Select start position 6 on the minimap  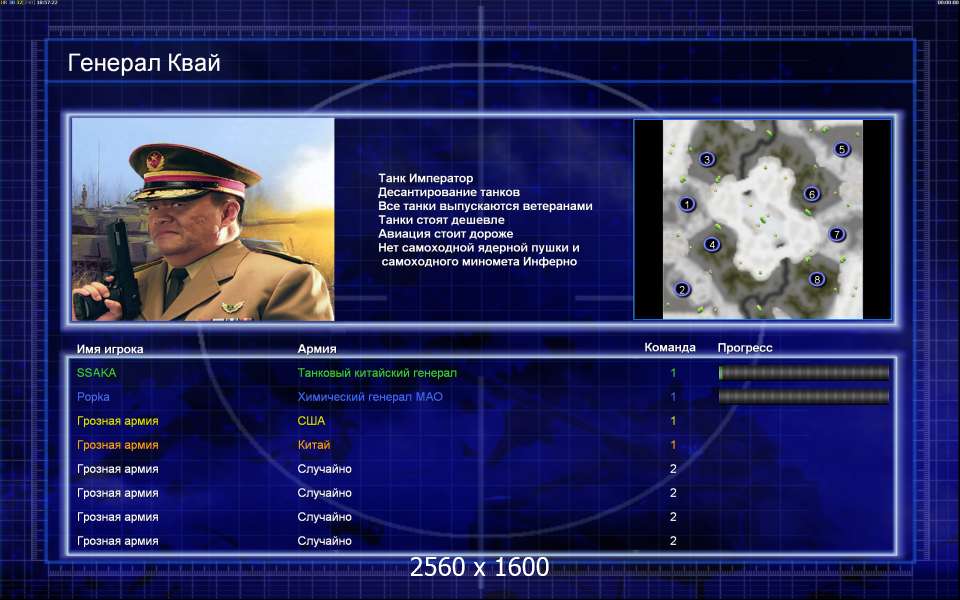[812, 194]
